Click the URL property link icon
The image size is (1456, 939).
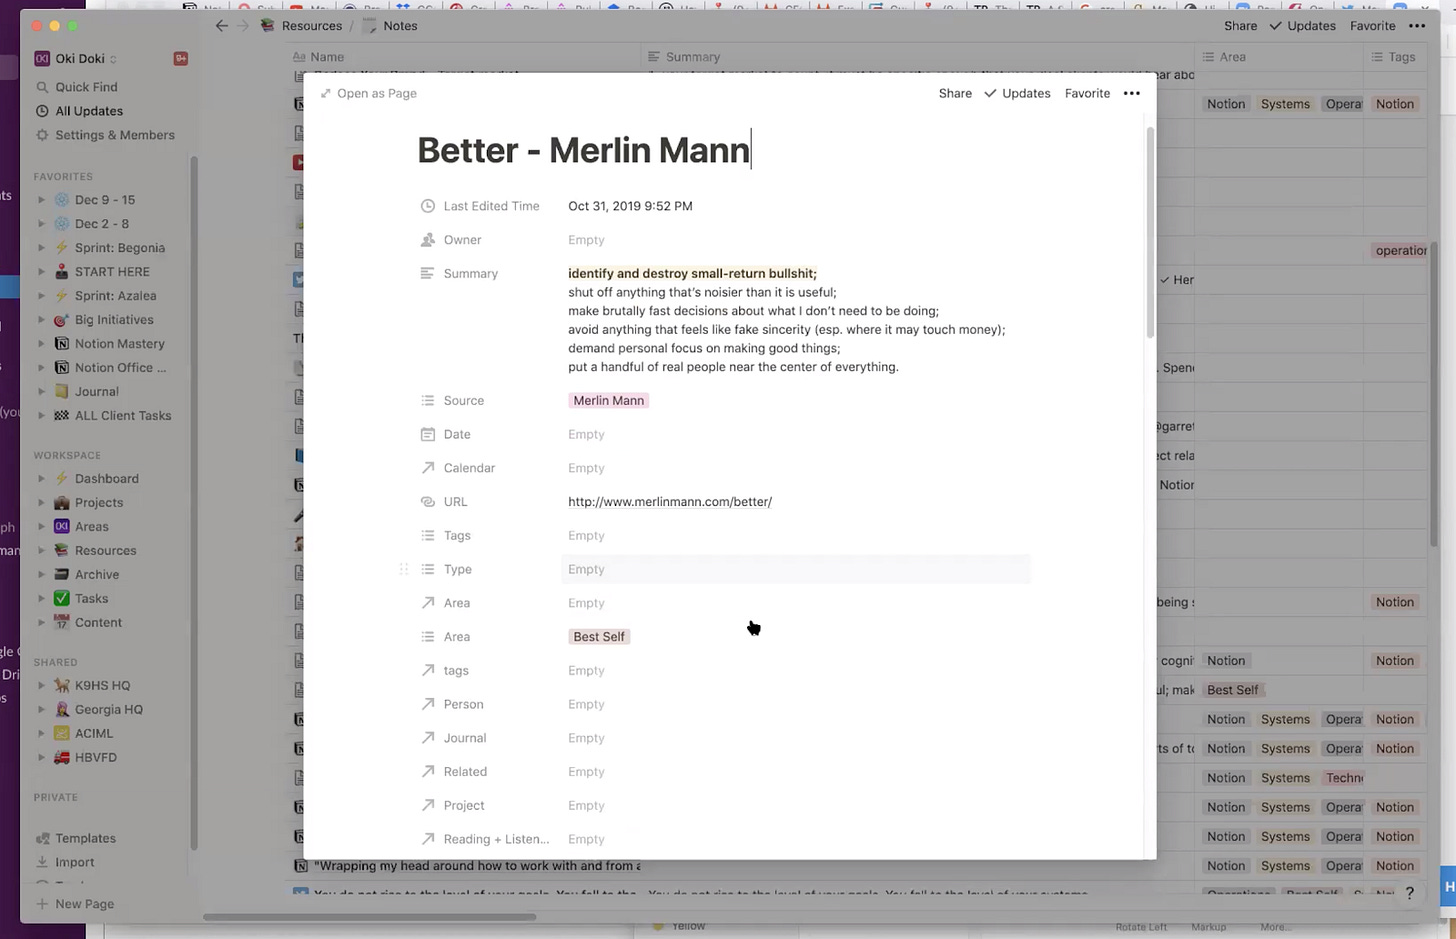tap(428, 502)
